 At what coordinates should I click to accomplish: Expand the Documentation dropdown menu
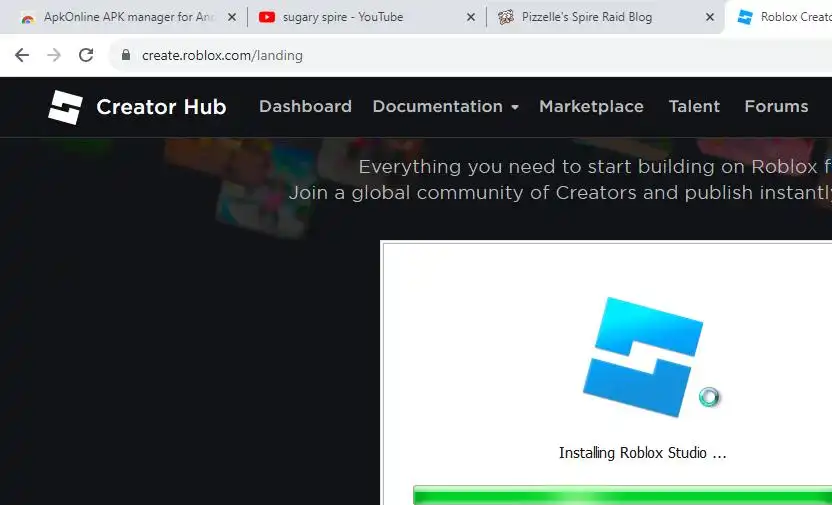coord(446,107)
